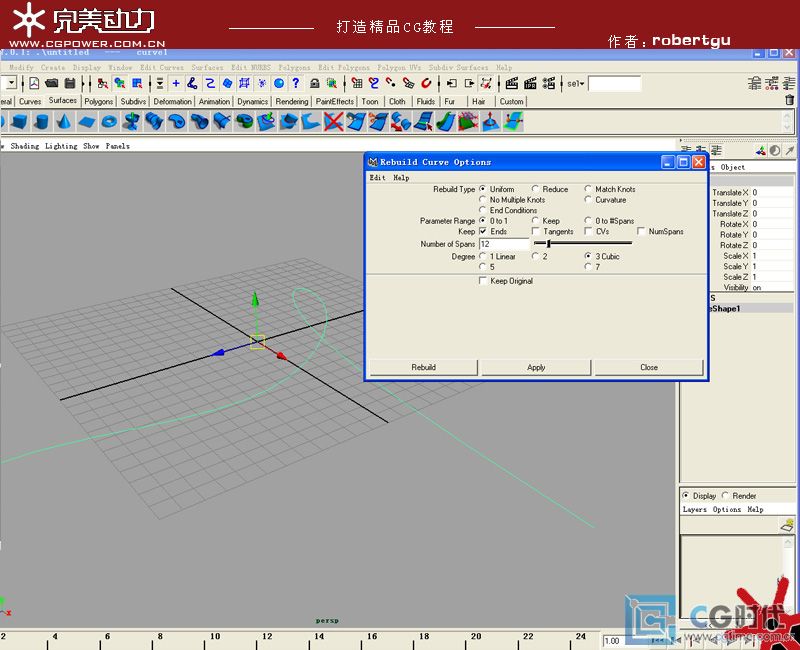Create a NURBS cone from the shelf
800x650 pixels.
[64, 122]
